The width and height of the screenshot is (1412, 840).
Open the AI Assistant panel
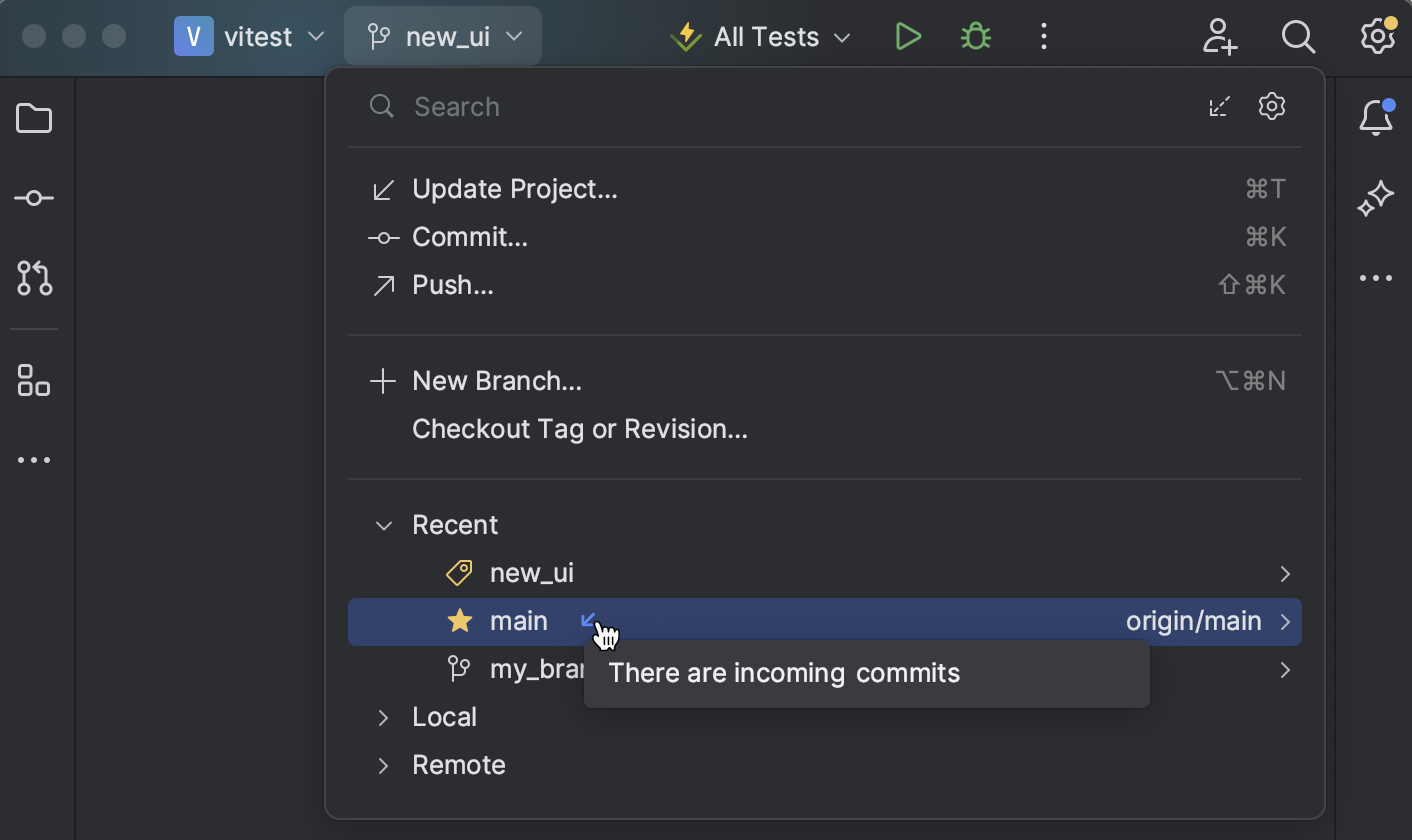(x=1376, y=198)
